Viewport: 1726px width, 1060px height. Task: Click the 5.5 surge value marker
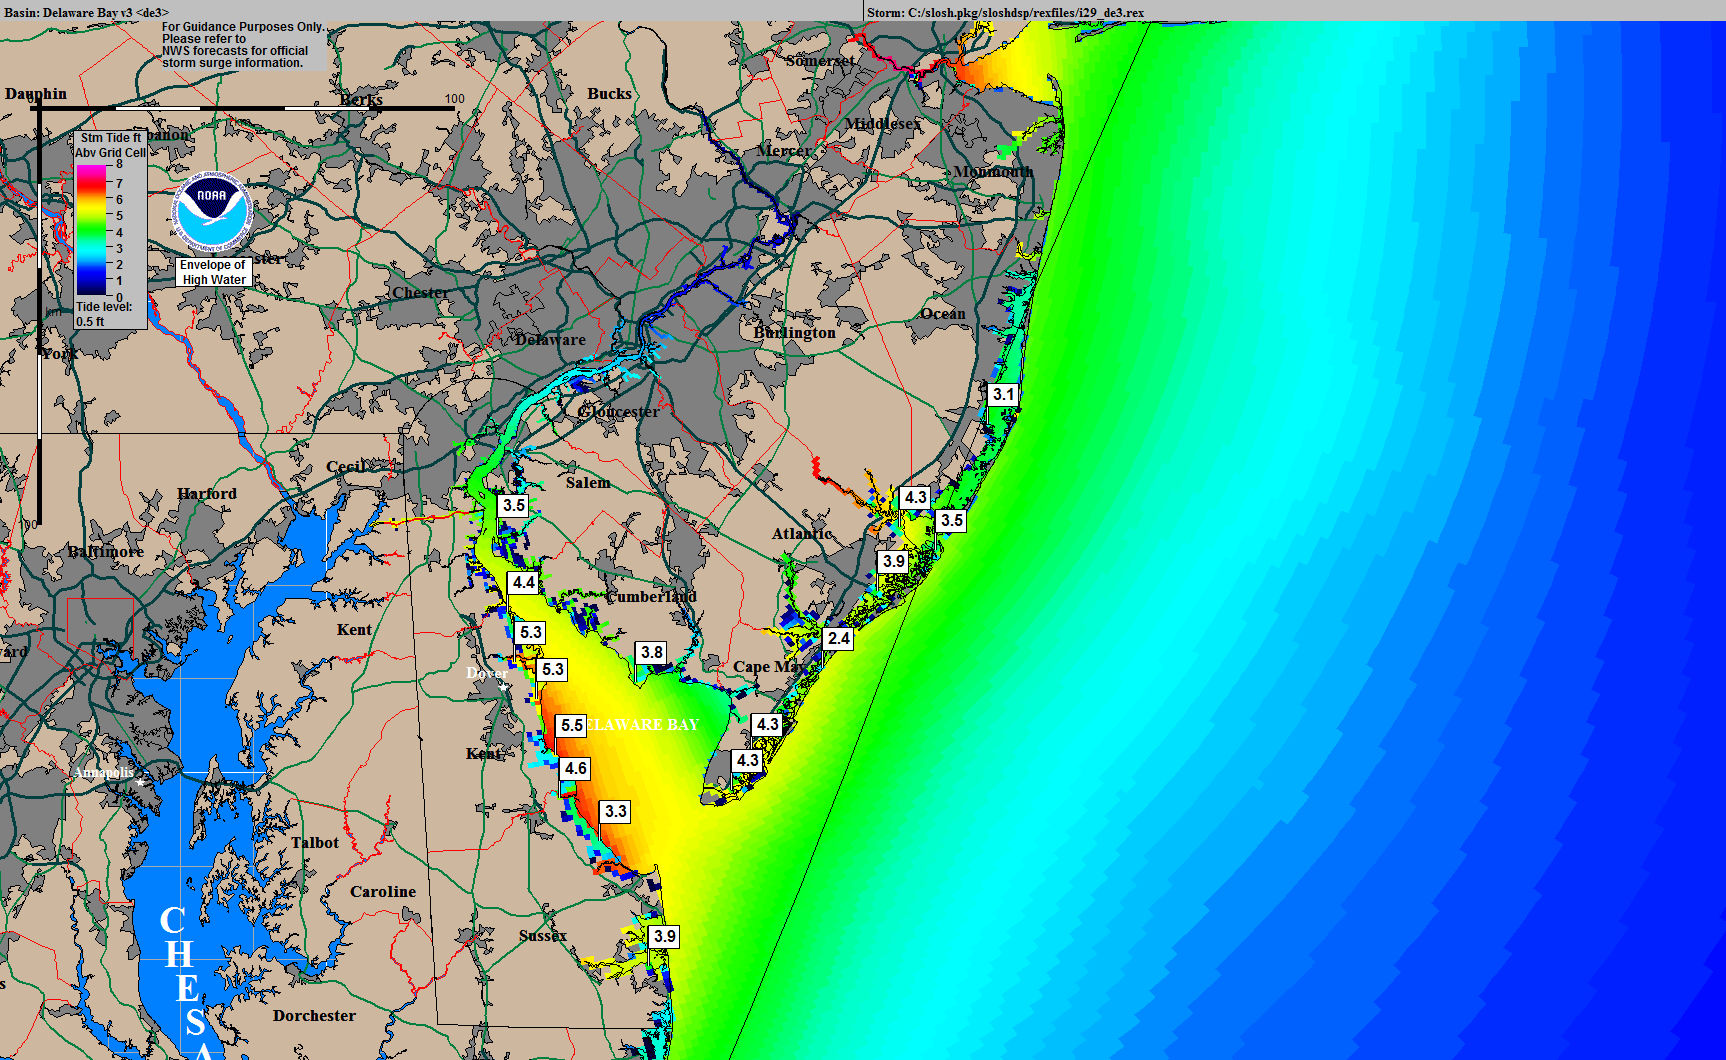pyautogui.click(x=571, y=726)
